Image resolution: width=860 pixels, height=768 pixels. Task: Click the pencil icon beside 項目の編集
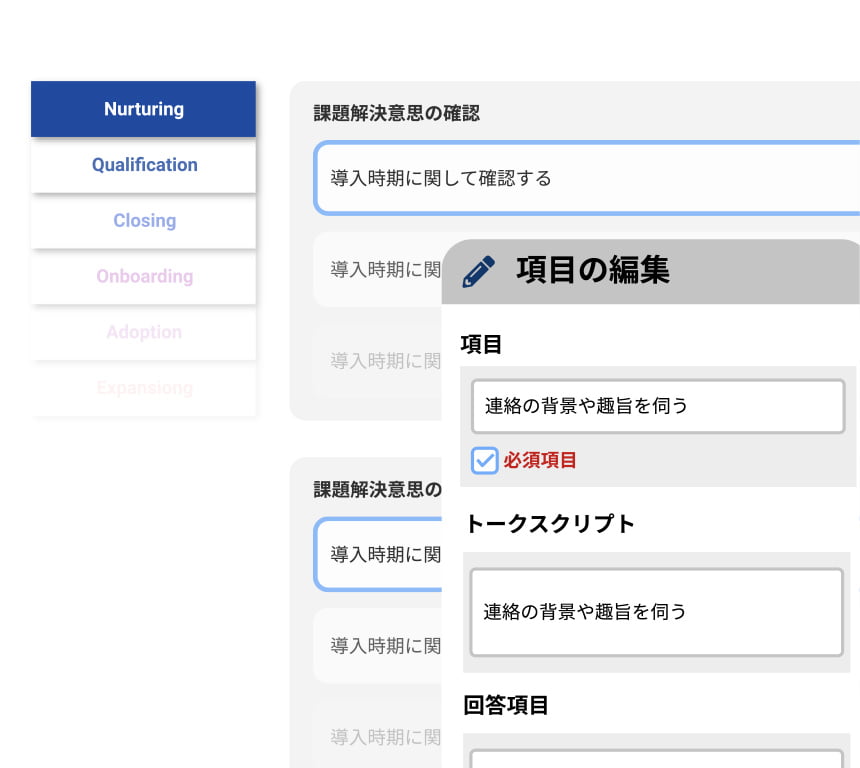click(x=478, y=271)
